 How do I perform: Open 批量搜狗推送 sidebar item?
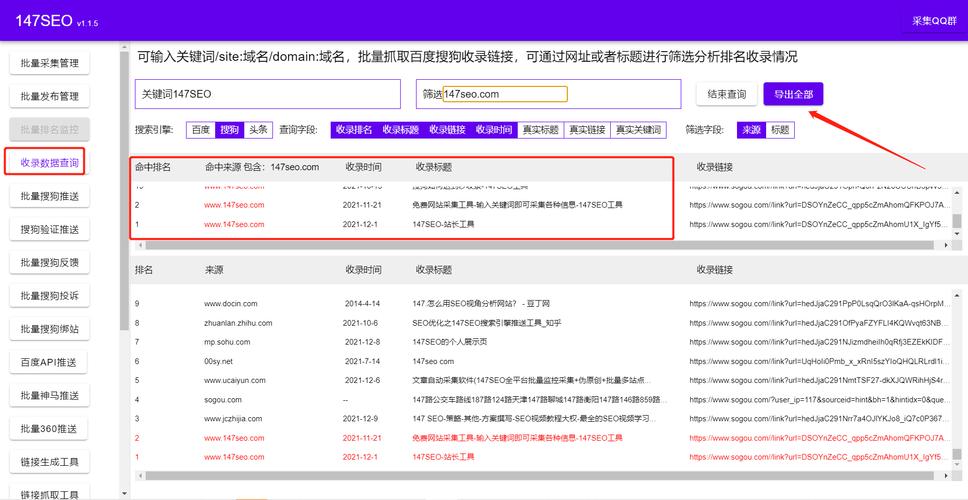click(x=49, y=196)
